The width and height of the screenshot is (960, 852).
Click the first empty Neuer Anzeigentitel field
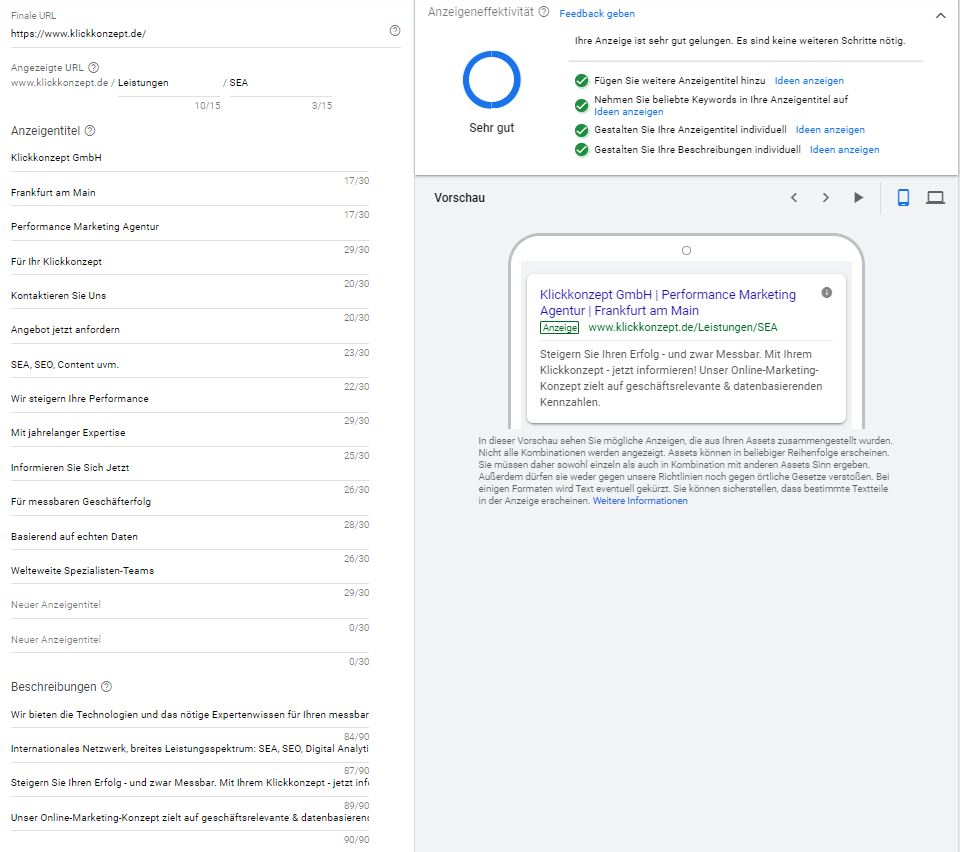(x=190, y=605)
